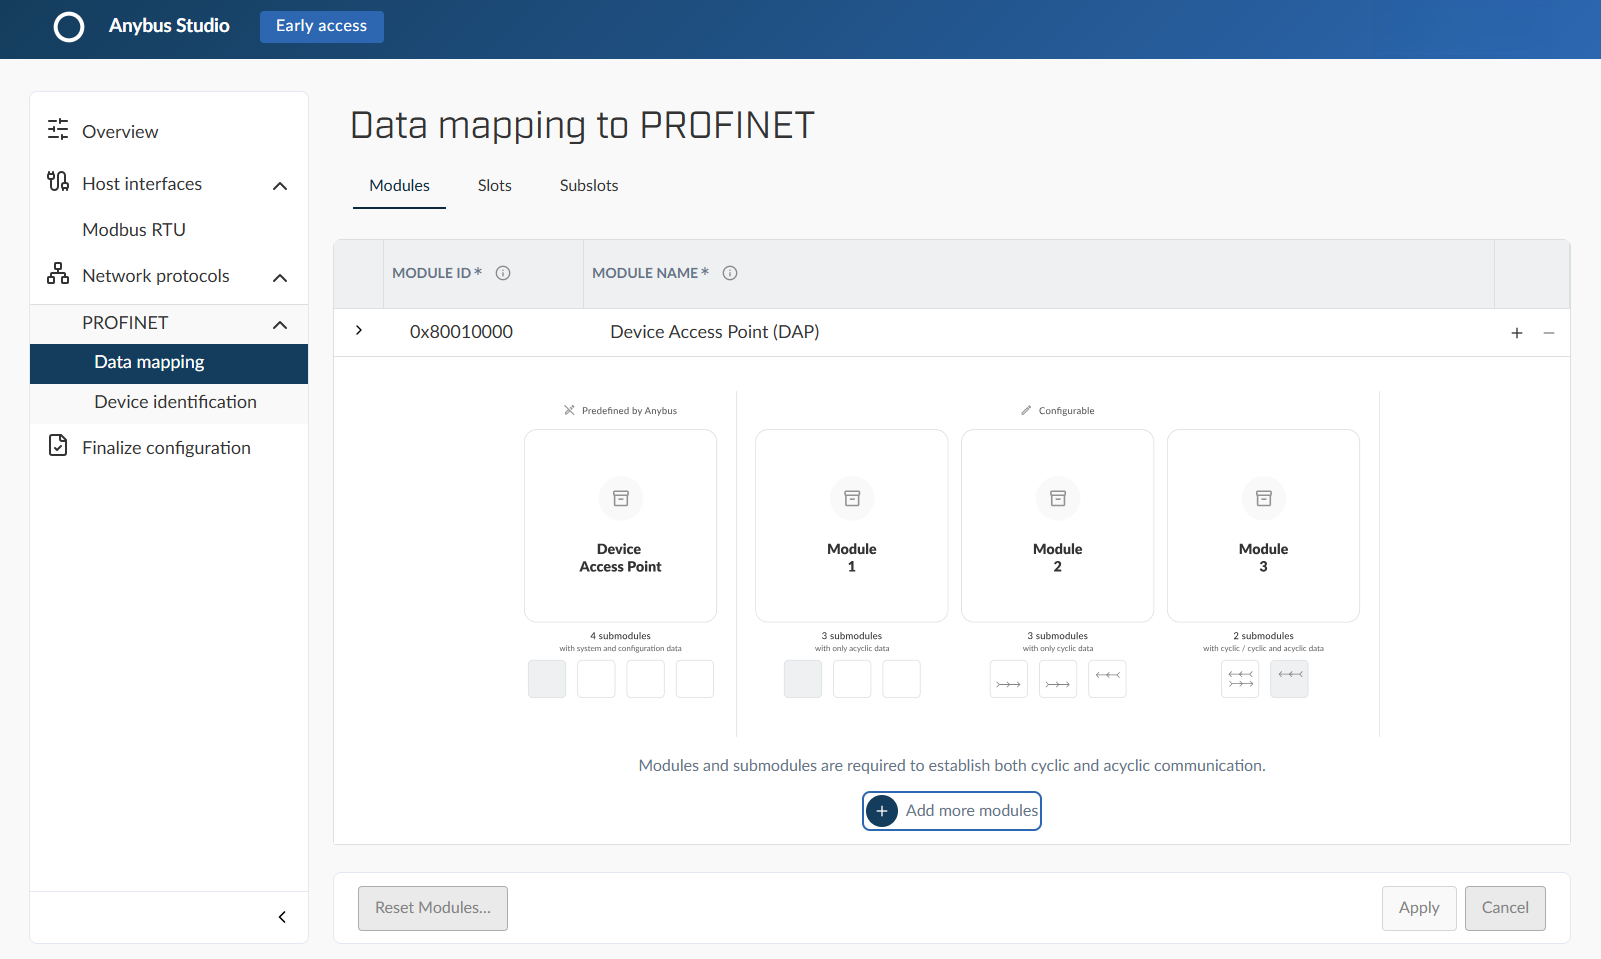Click the Module 2 card
Screen dimensions: 1601x959
tap(1058, 526)
